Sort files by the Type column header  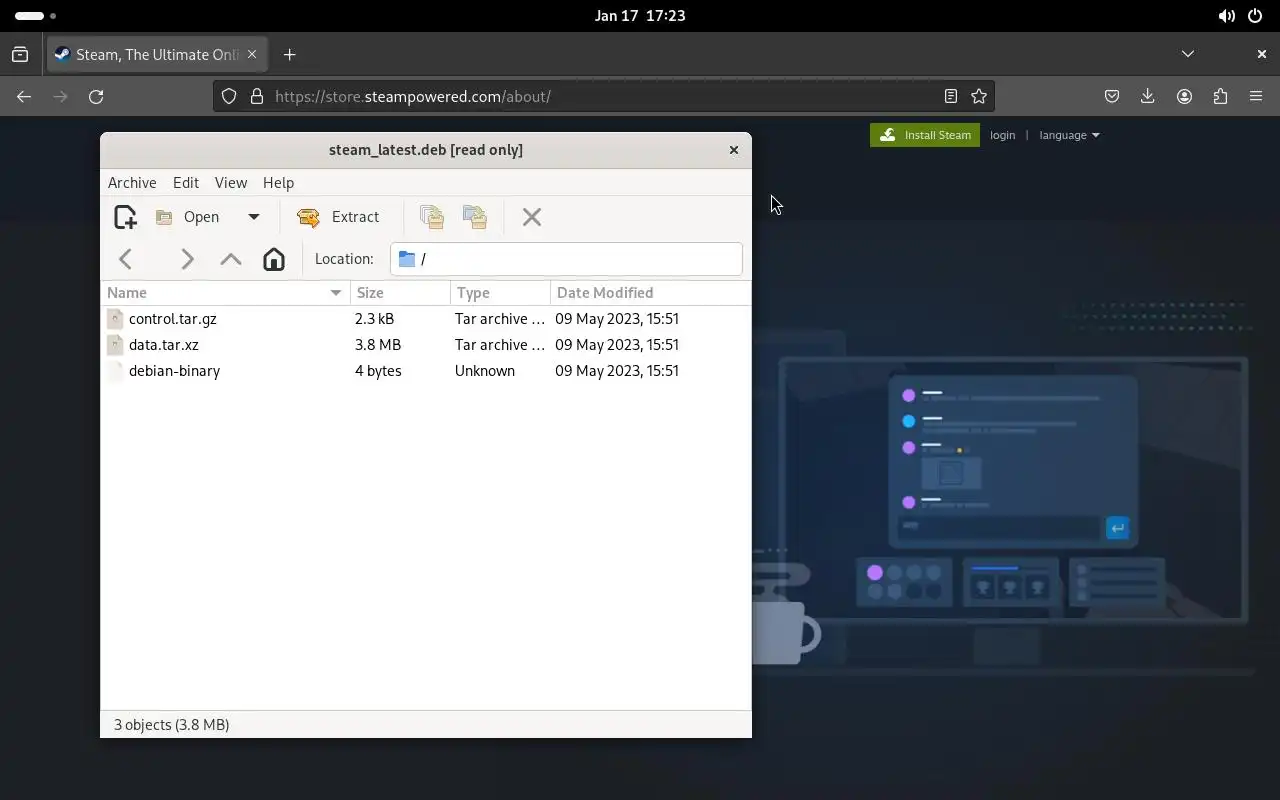click(500, 293)
